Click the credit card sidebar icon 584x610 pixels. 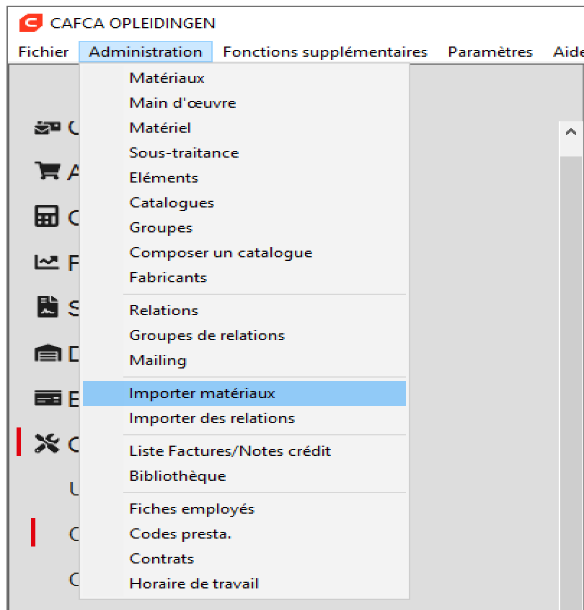(x=47, y=398)
